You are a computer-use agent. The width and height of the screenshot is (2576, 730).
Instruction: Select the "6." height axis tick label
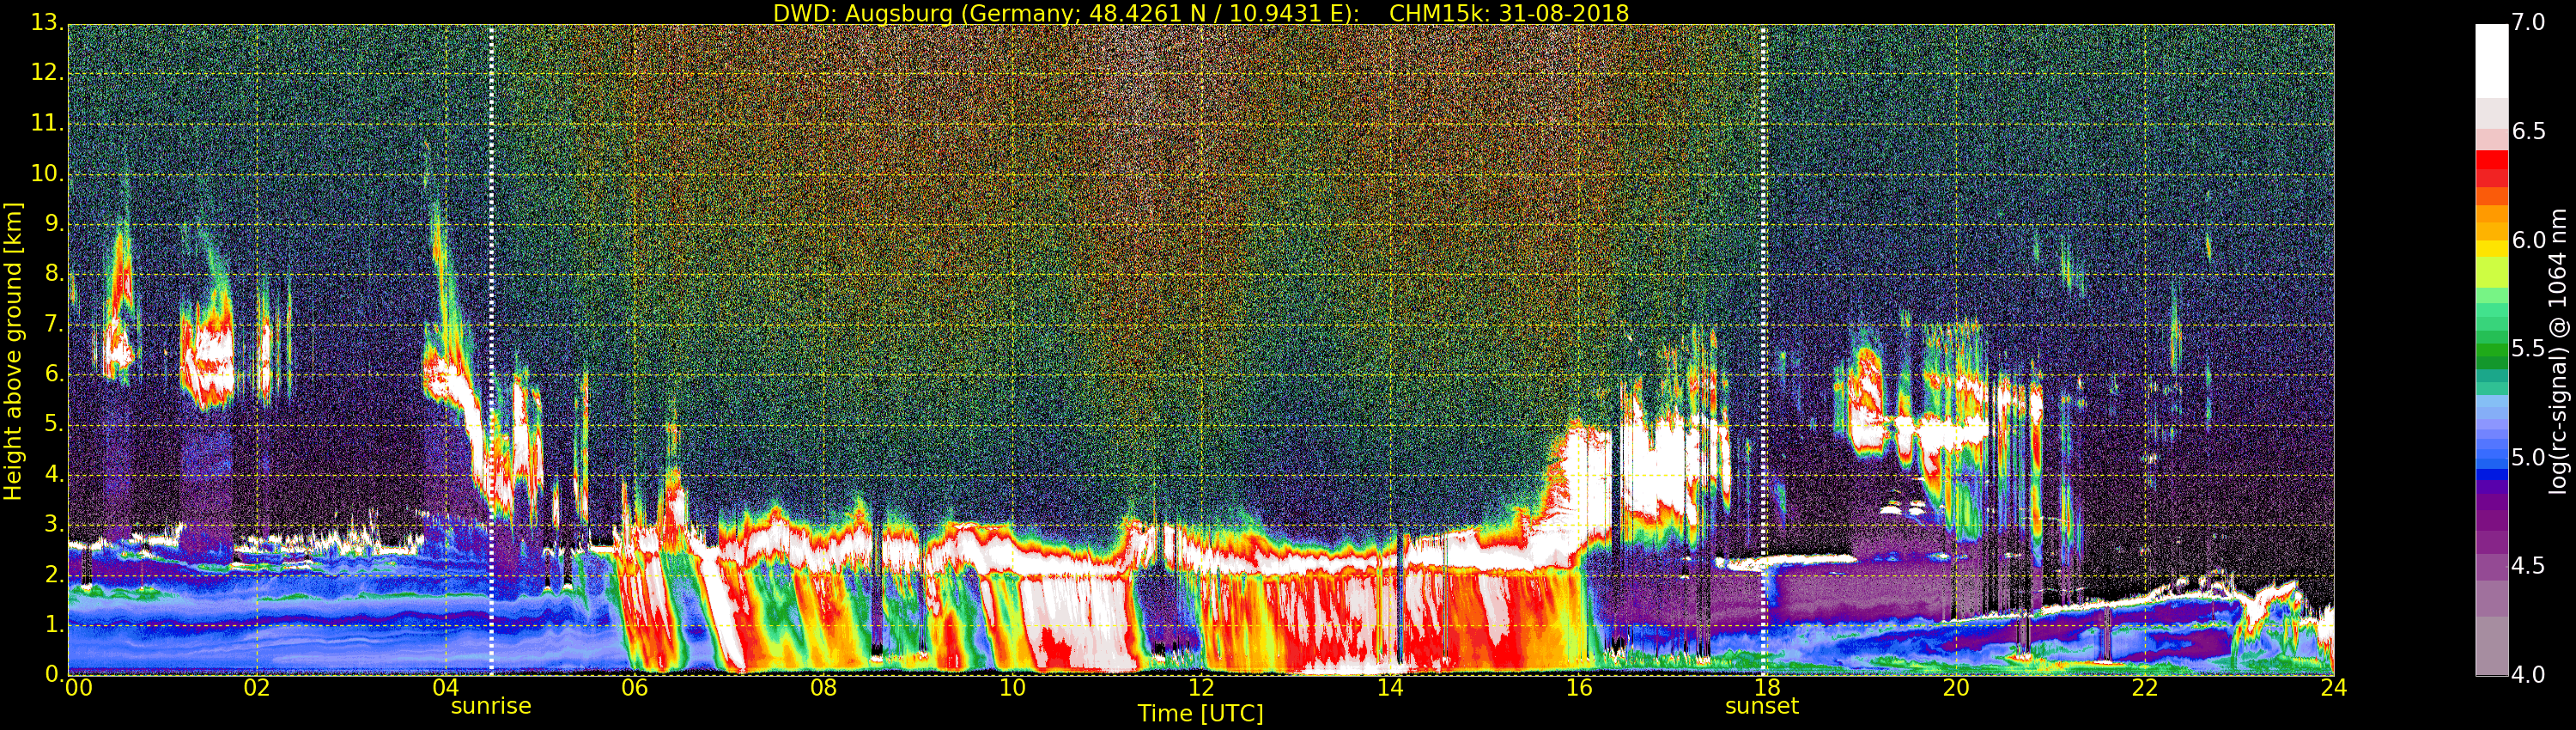(x=54, y=373)
